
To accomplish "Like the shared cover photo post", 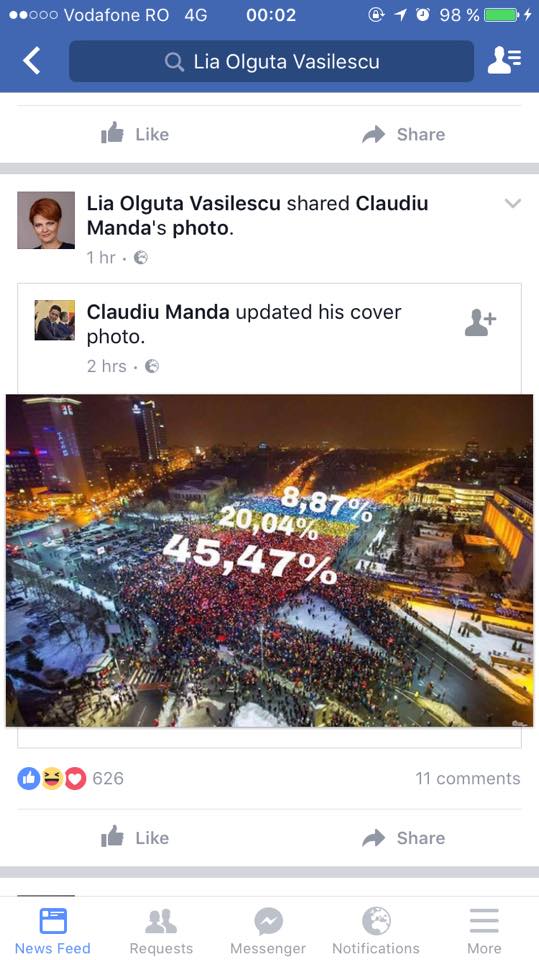I will point(135,838).
